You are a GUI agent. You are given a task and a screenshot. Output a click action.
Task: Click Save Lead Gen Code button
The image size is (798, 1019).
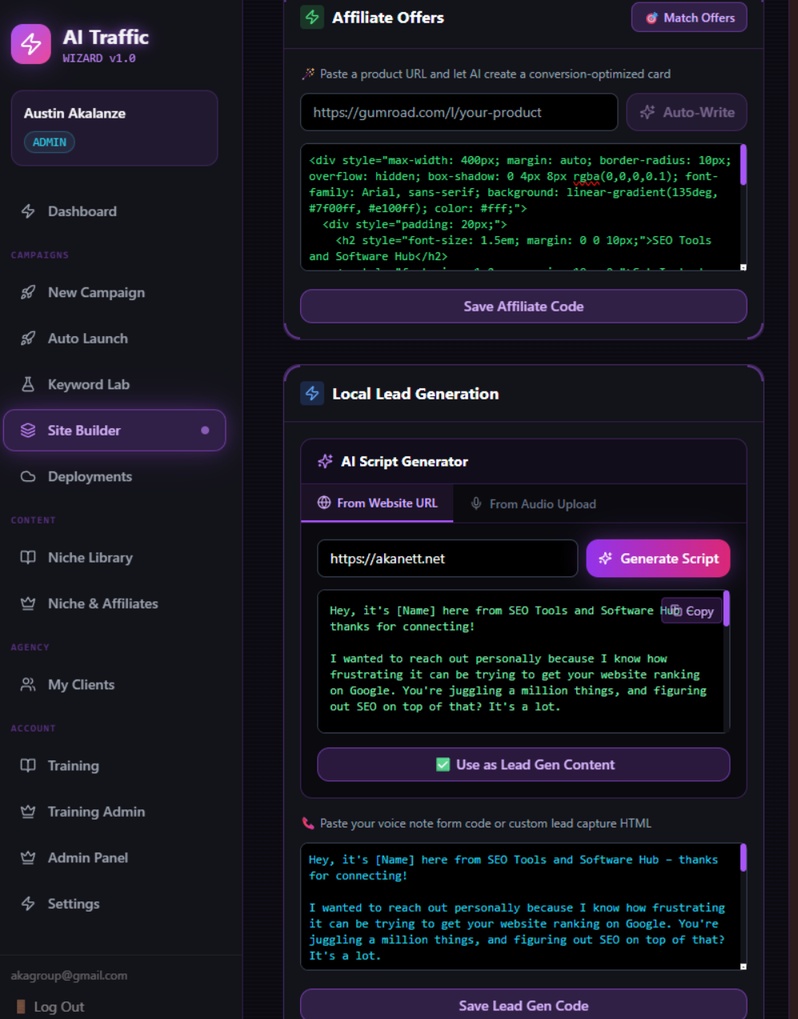[x=523, y=1005]
